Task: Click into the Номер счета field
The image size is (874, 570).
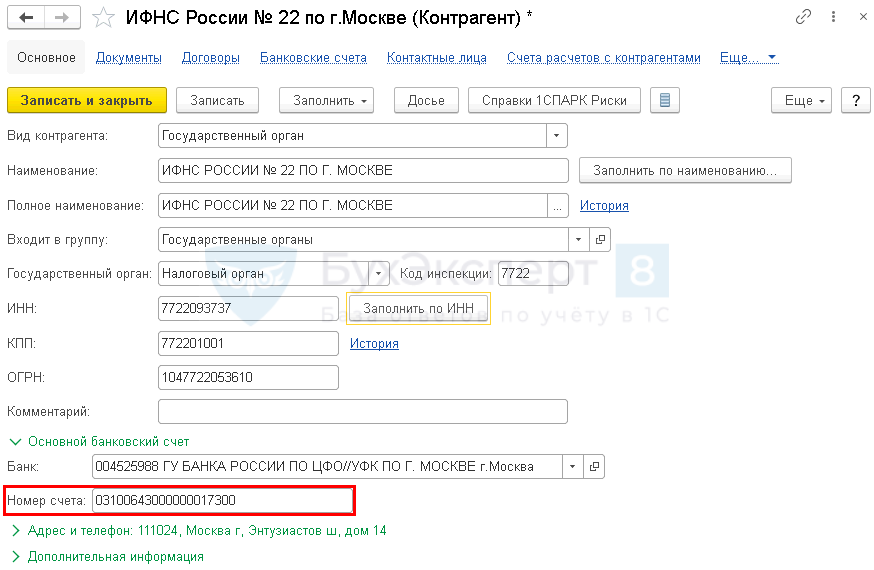Action: click(x=220, y=500)
